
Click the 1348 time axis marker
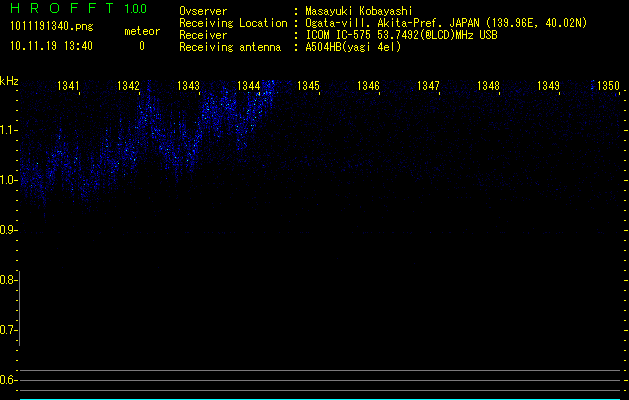pos(488,85)
